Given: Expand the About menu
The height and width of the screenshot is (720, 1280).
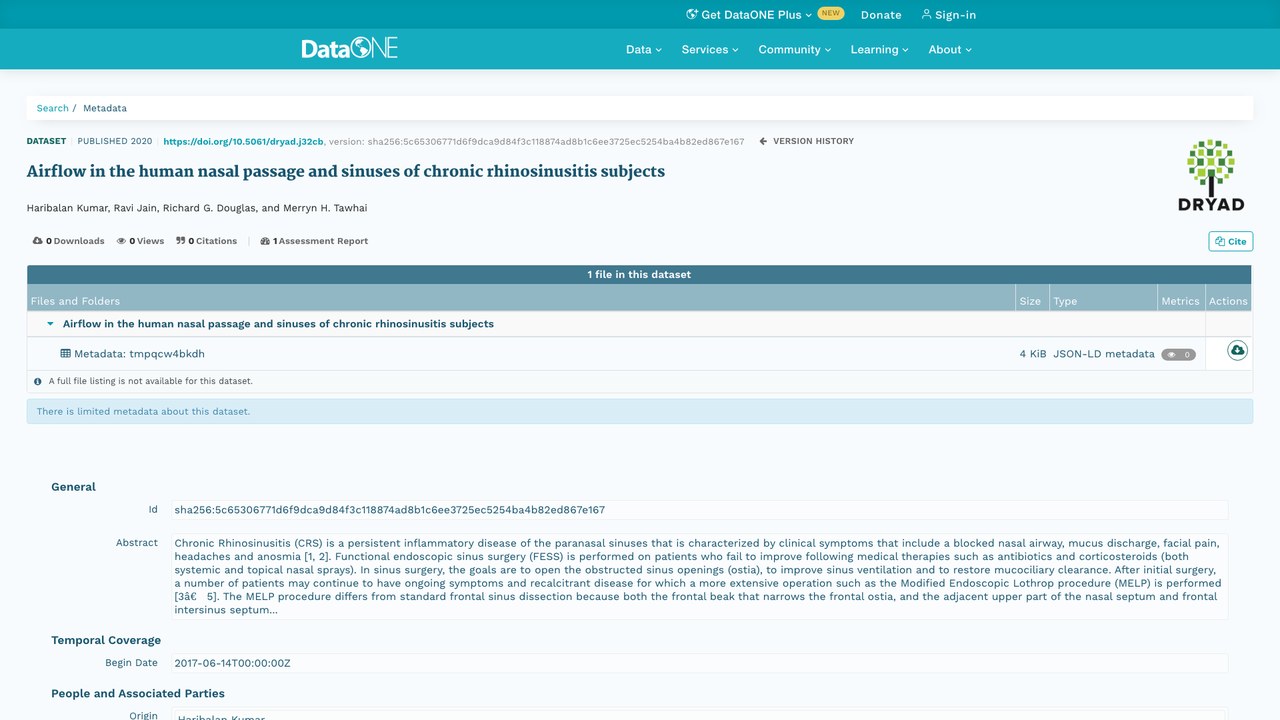Looking at the screenshot, I should tap(950, 49).
